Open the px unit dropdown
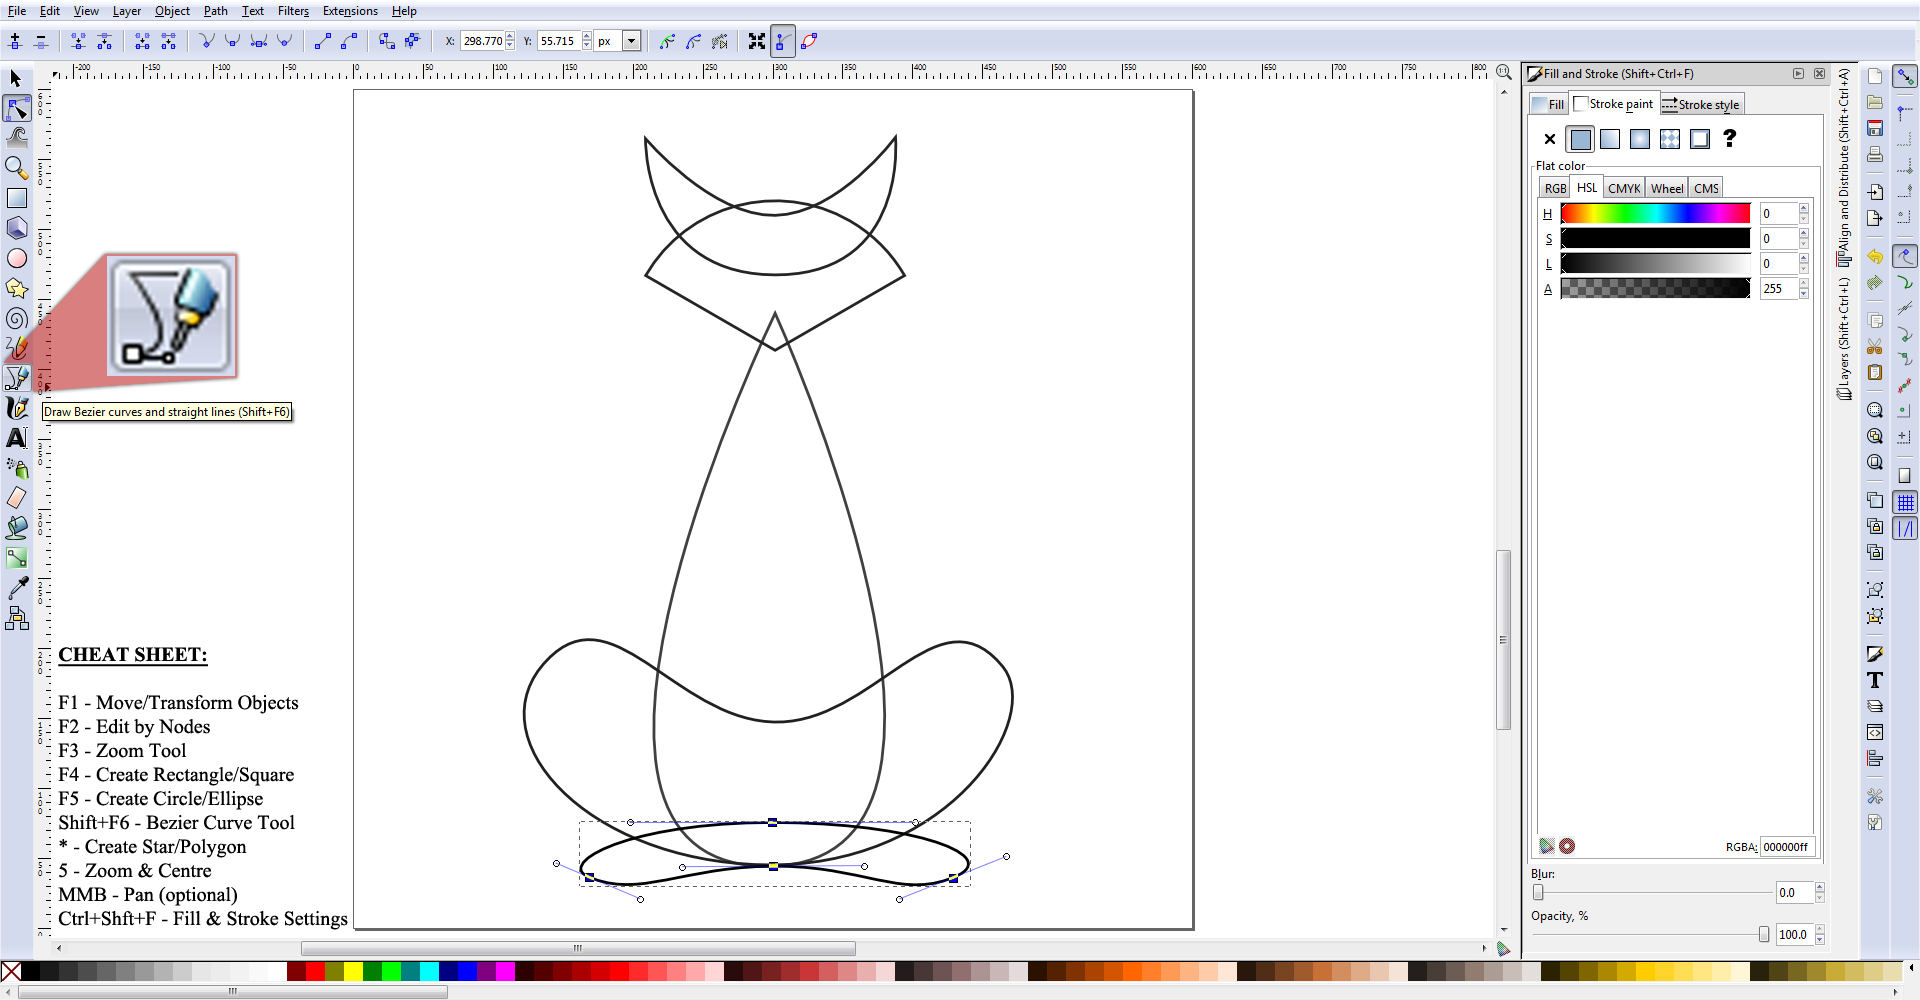1920x1000 pixels. click(x=632, y=41)
